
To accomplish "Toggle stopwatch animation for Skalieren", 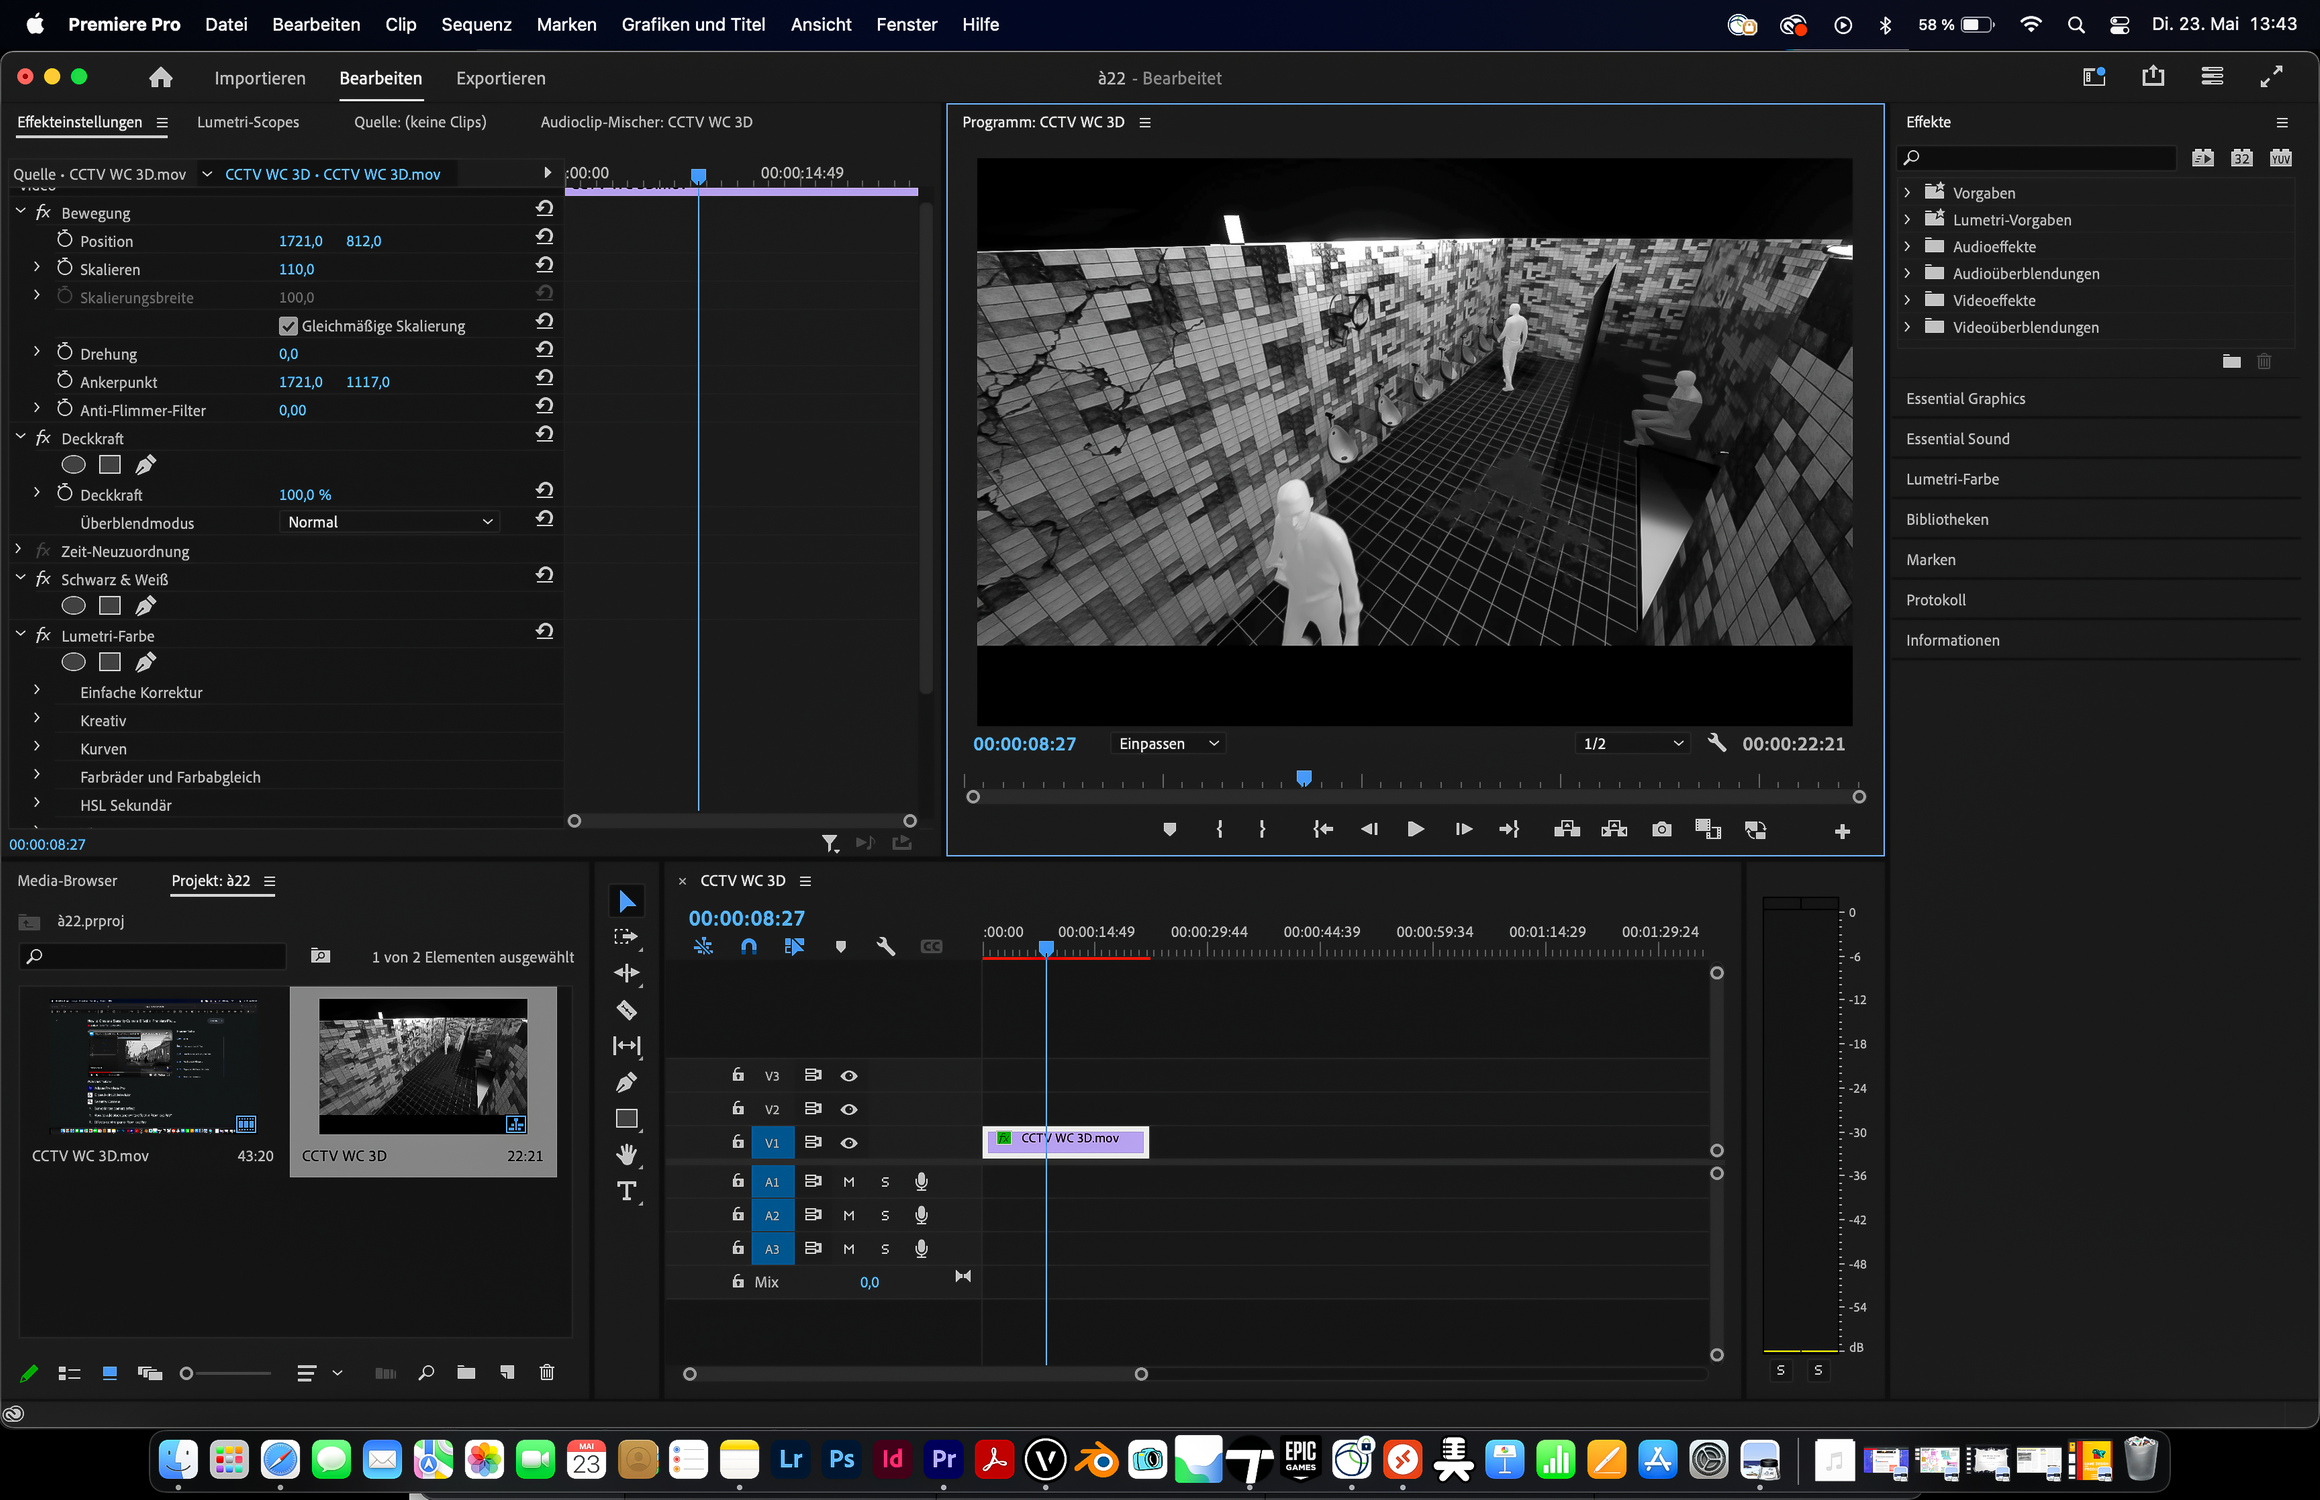I will 65,268.
